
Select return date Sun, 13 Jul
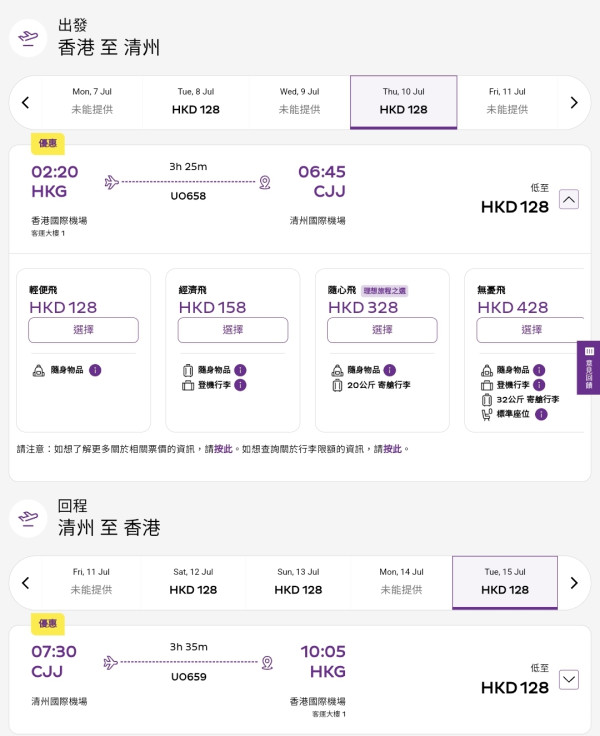298,583
